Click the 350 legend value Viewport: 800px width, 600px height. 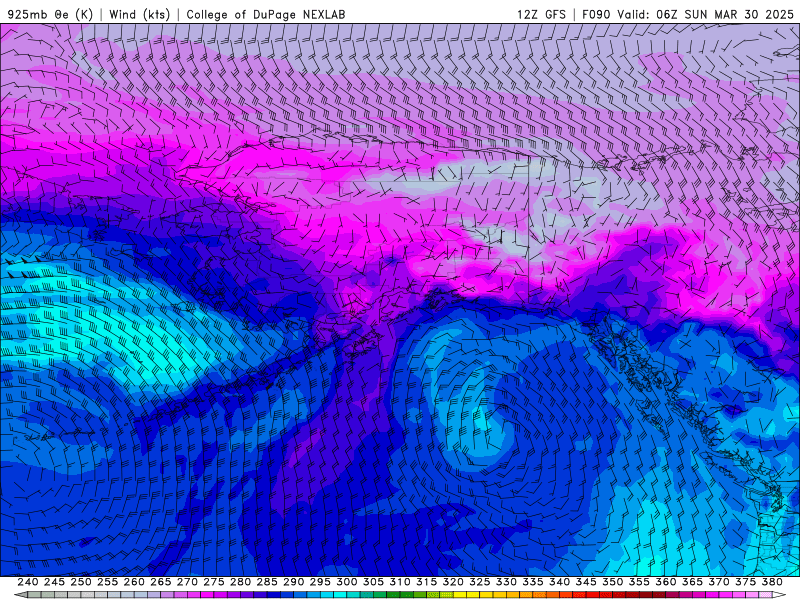[612, 582]
